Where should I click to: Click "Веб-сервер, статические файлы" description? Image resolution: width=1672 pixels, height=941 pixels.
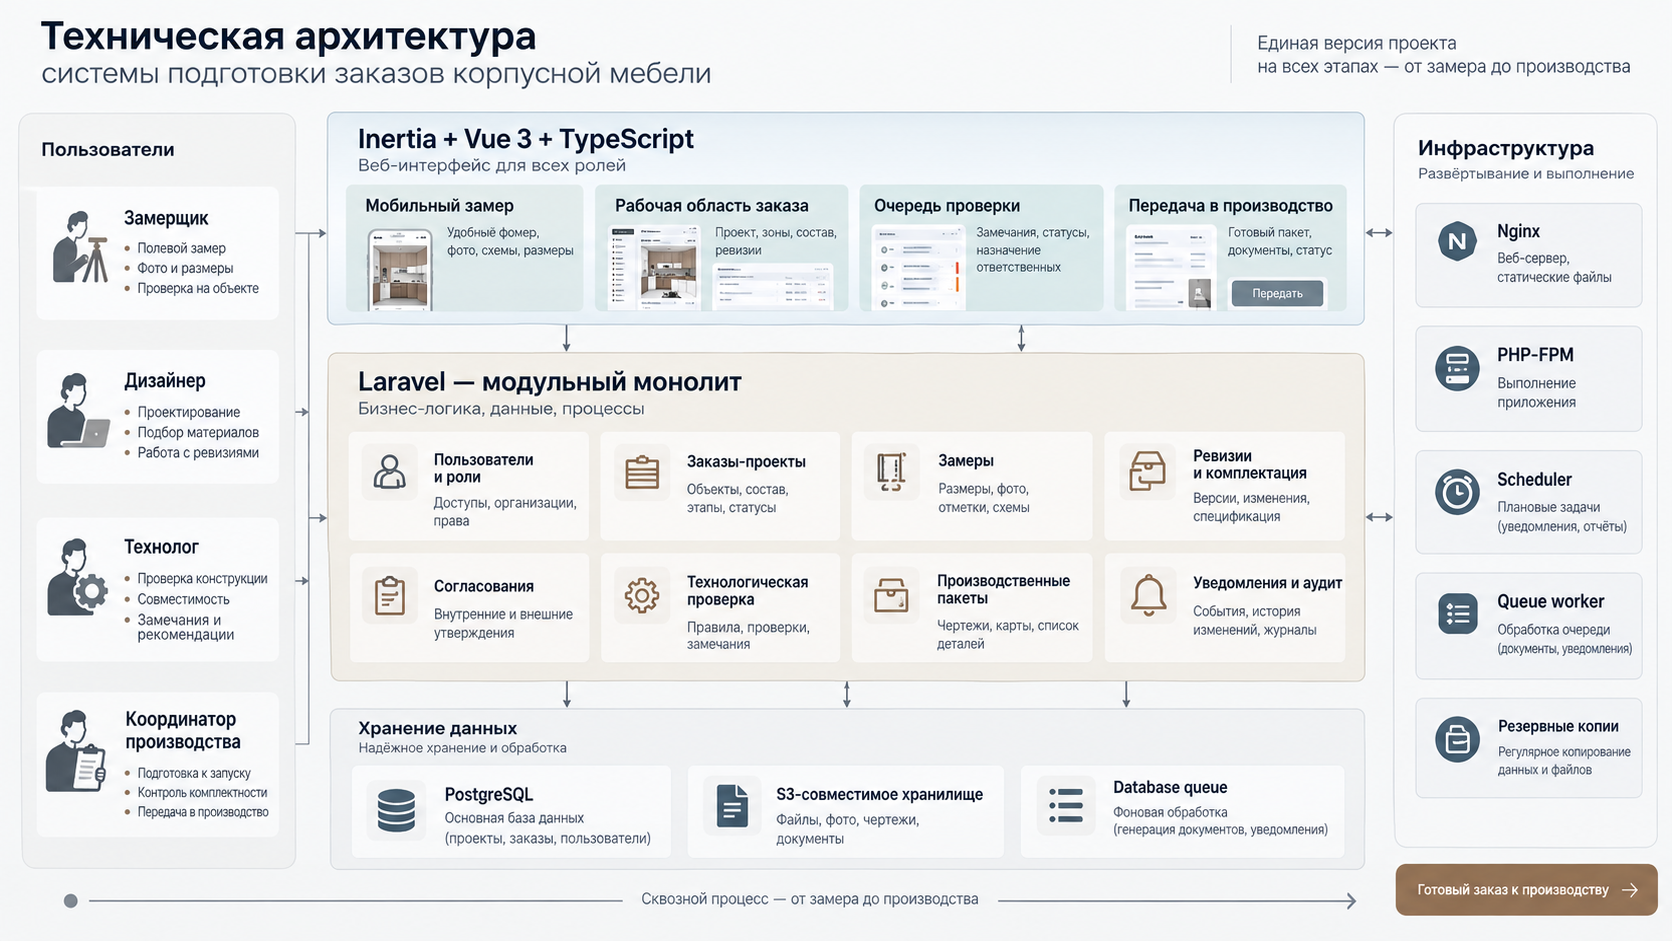tap(1554, 268)
